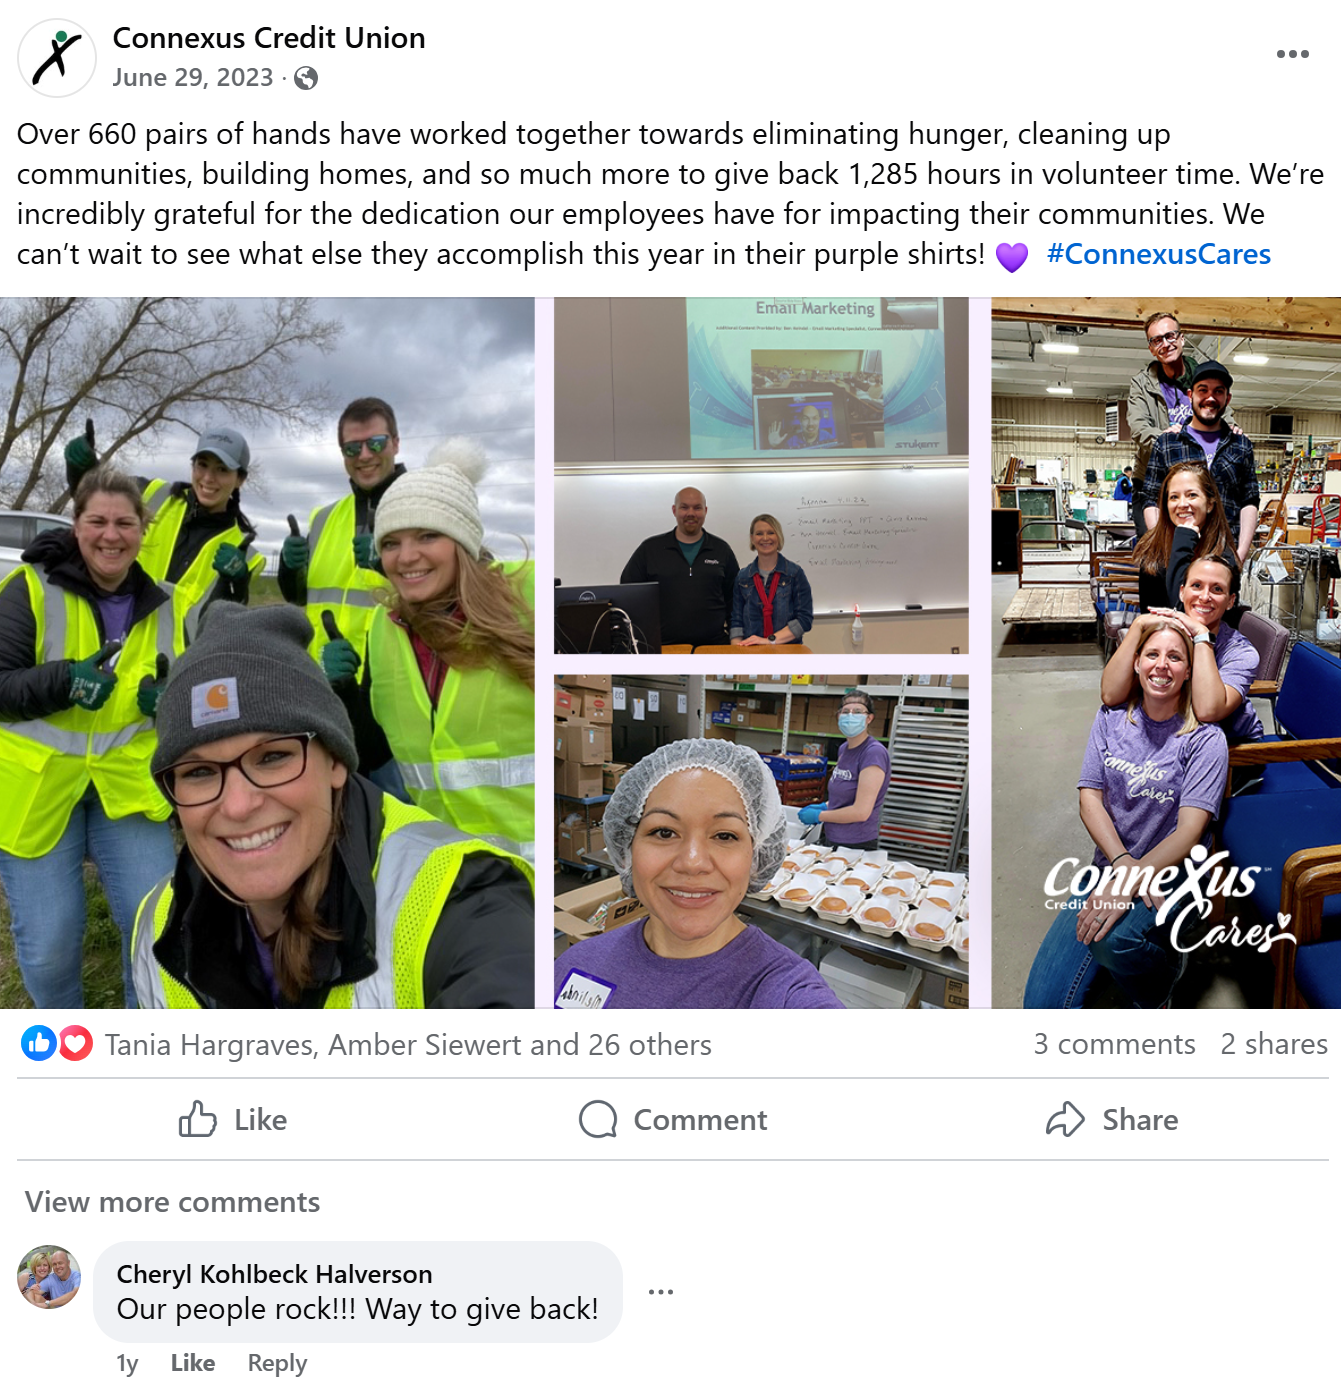Share the post via Share arrow
Screen dimensions: 1341x1385
tap(1112, 1119)
